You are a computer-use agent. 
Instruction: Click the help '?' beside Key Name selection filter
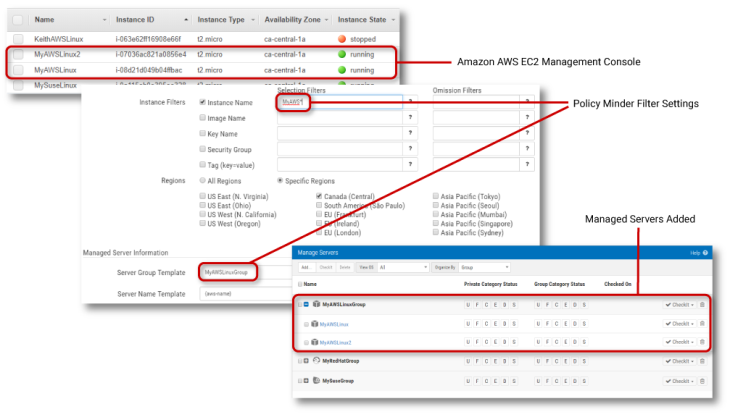tap(410, 133)
